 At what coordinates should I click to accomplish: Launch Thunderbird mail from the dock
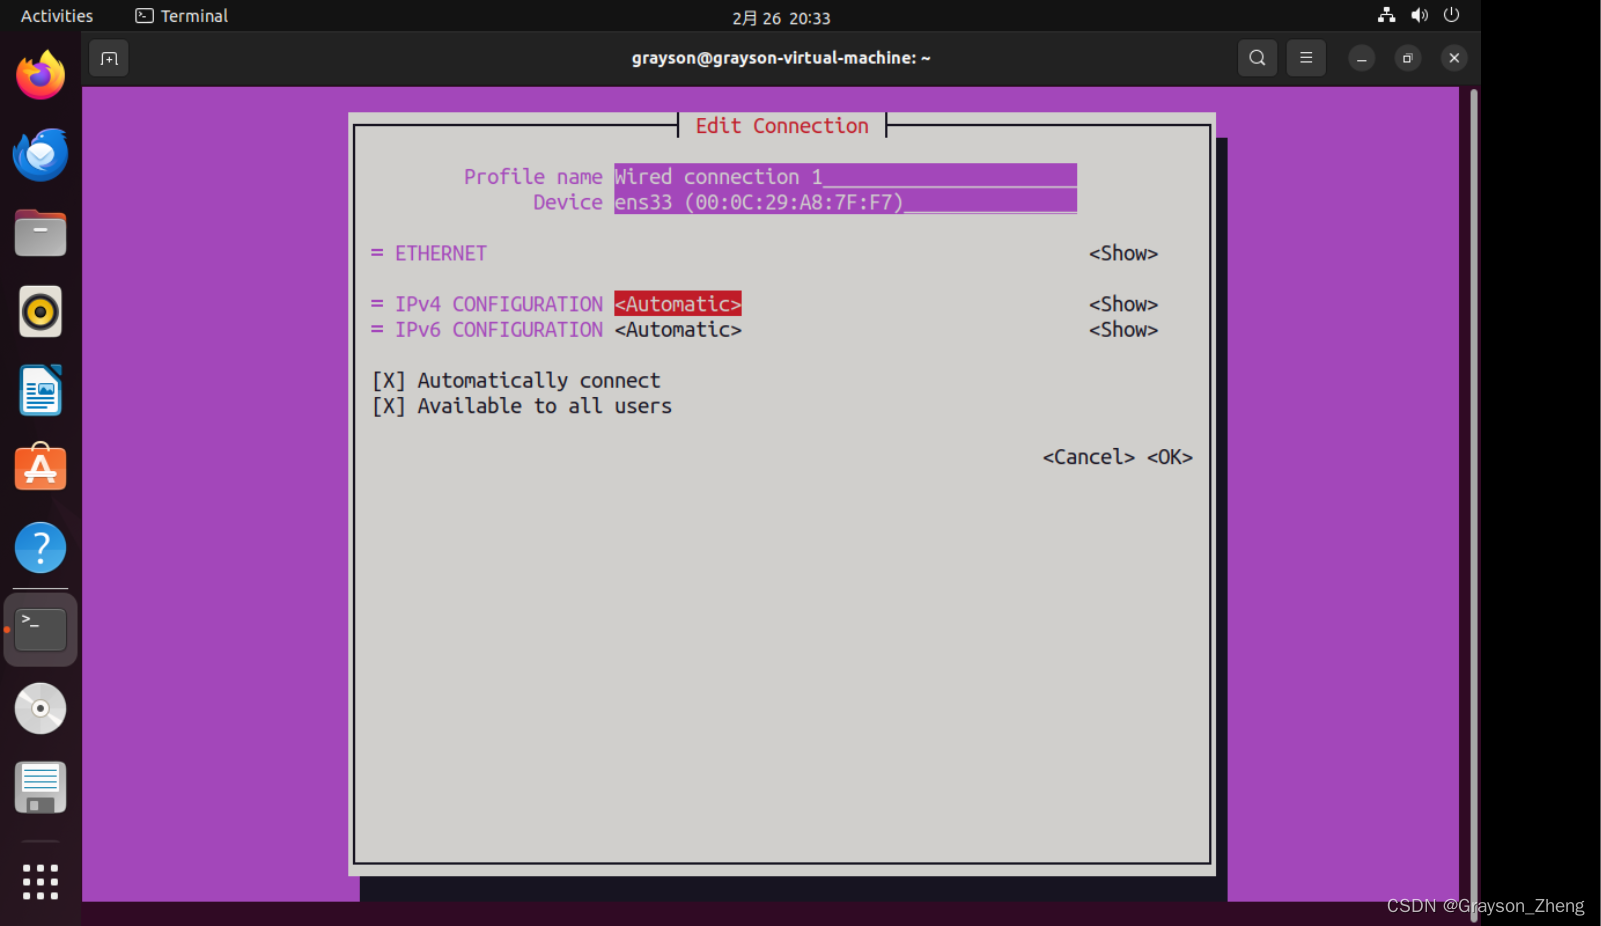40,154
